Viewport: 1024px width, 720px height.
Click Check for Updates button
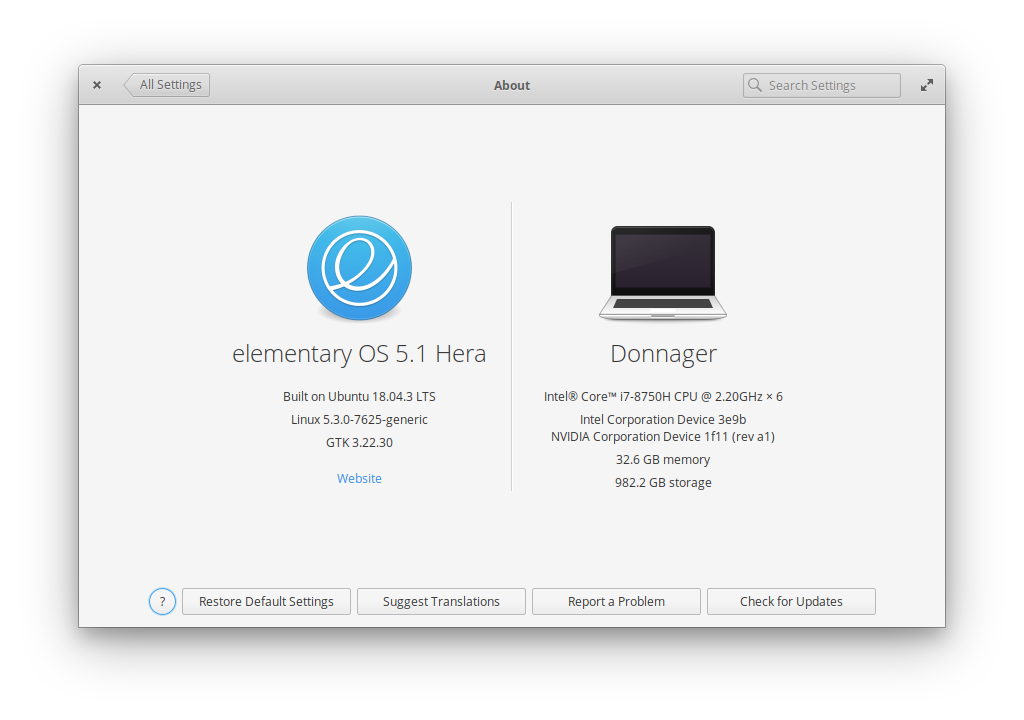point(792,602)
